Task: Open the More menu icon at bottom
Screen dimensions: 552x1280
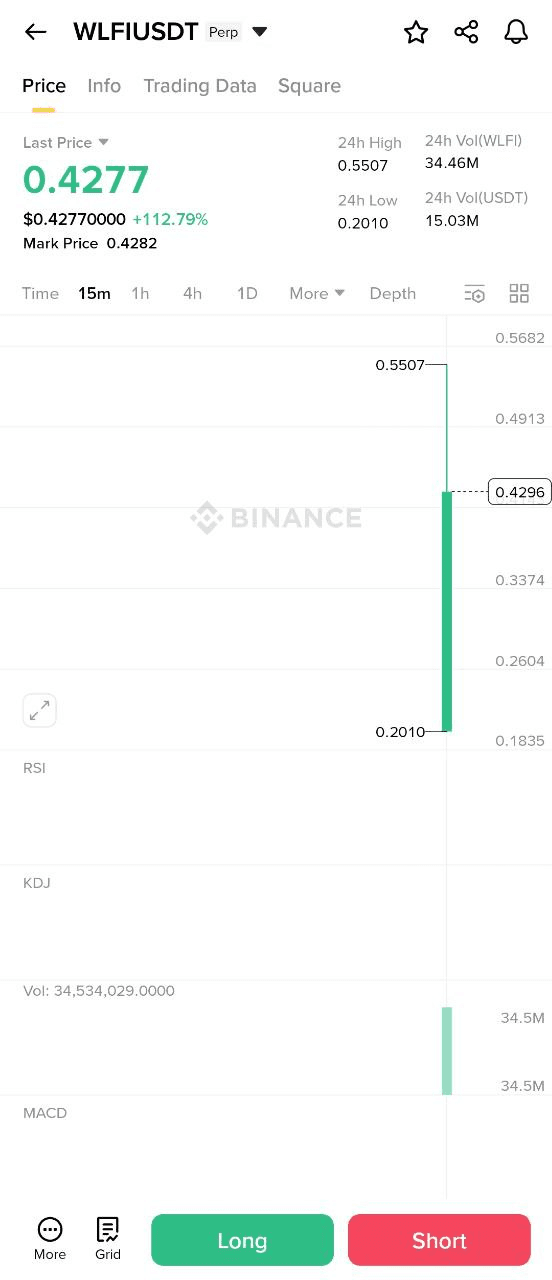Action: pyautogui.click(x=50, y=1239)
